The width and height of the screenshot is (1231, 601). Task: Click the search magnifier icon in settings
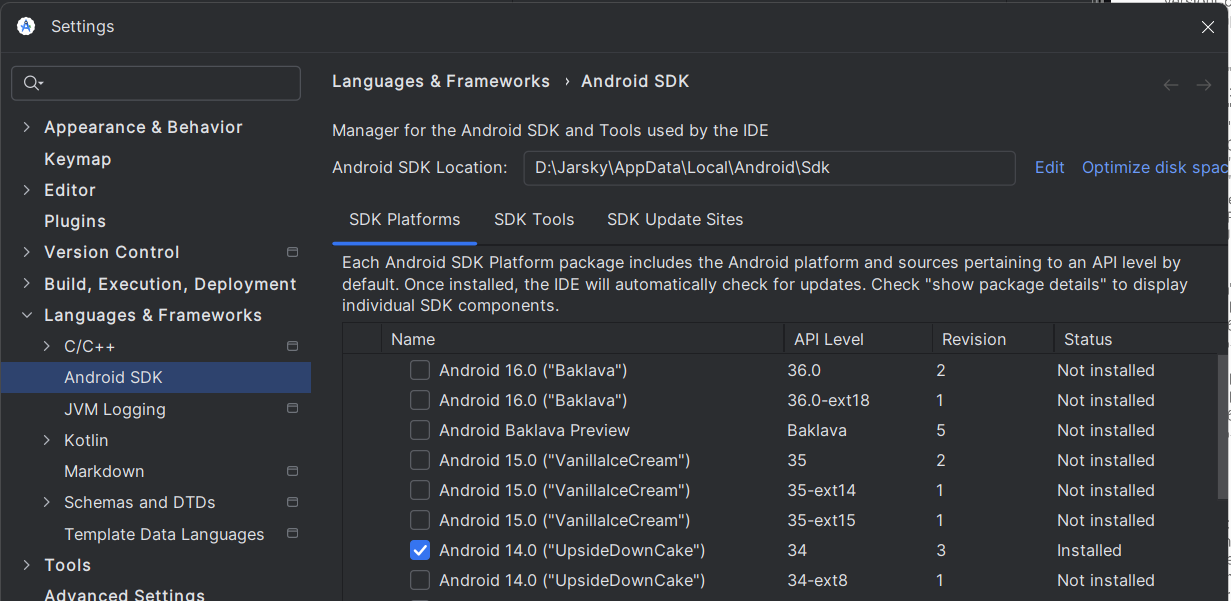pyautogui.click(x=32, y=83)
